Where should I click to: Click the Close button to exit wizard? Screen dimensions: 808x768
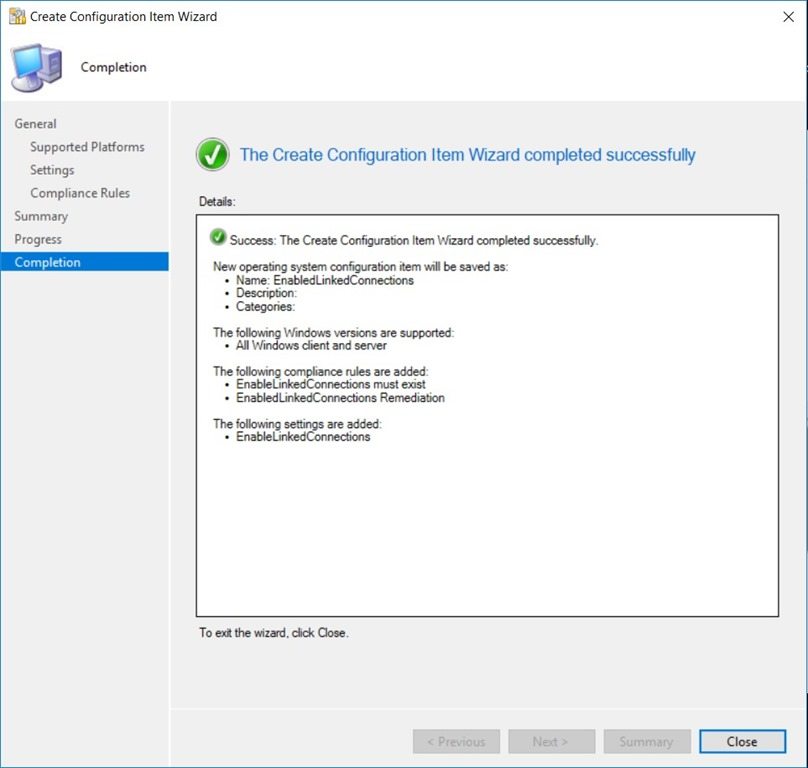742,741
